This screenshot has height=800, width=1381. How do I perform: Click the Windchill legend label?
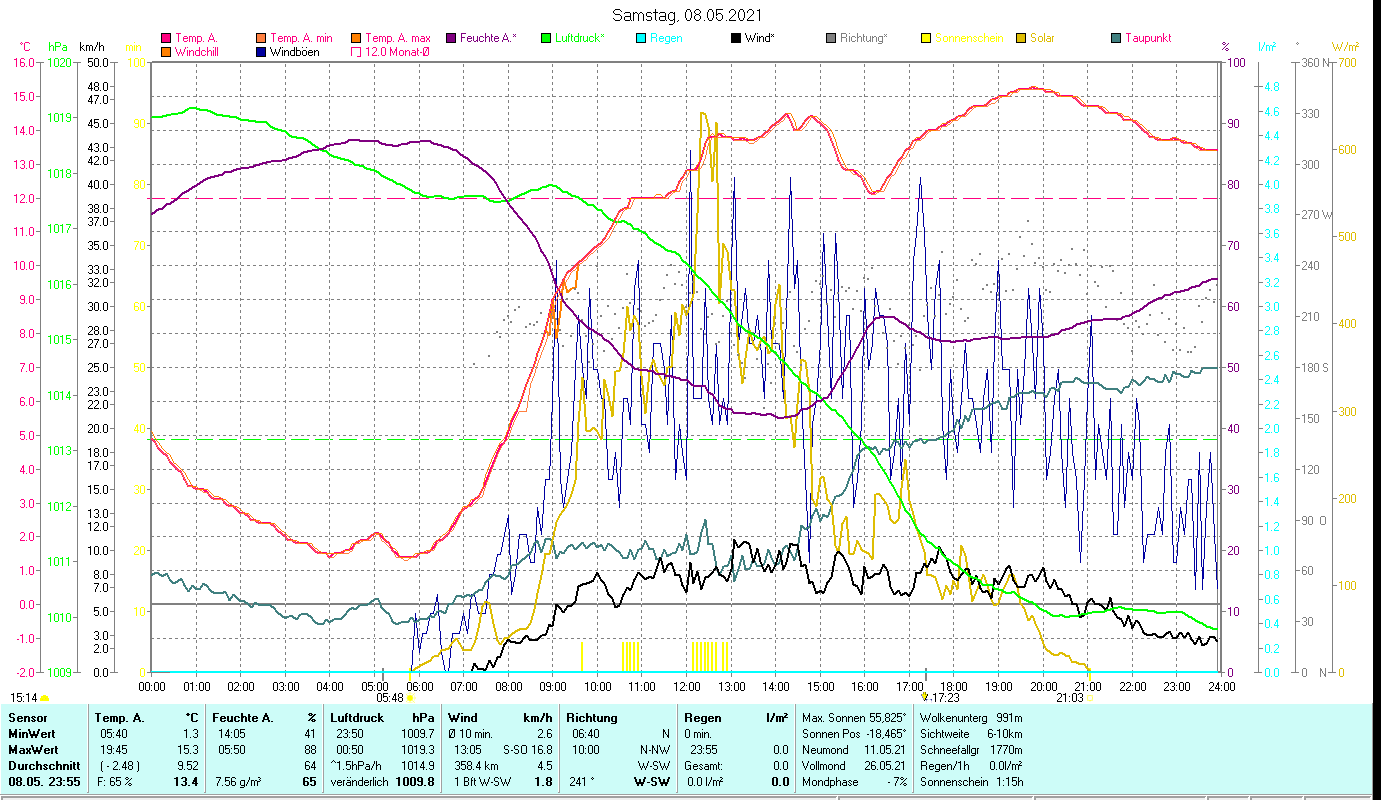tap(197, 51)
